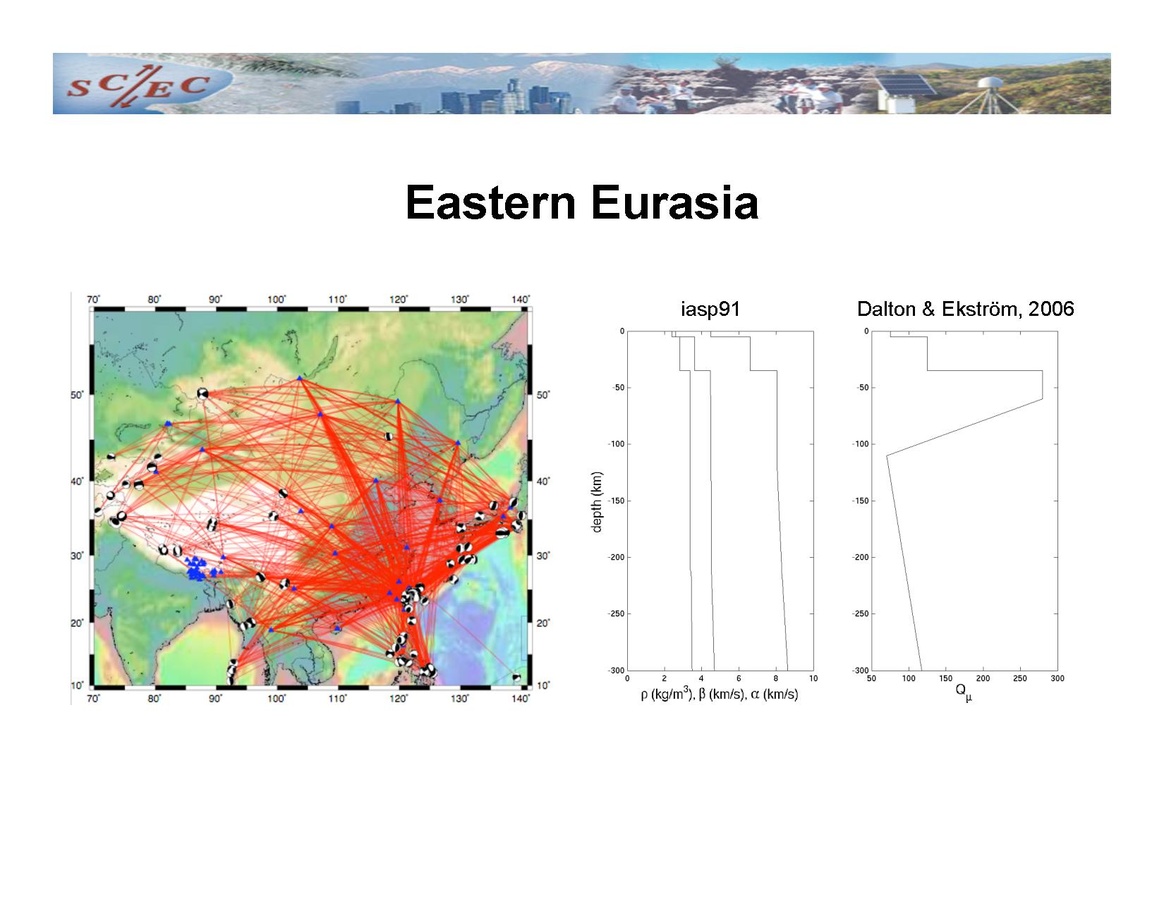Screen dimensions: 1164x899
Task: Click the northernmost blue station triangle on map
Action: (x=300, y=378)
